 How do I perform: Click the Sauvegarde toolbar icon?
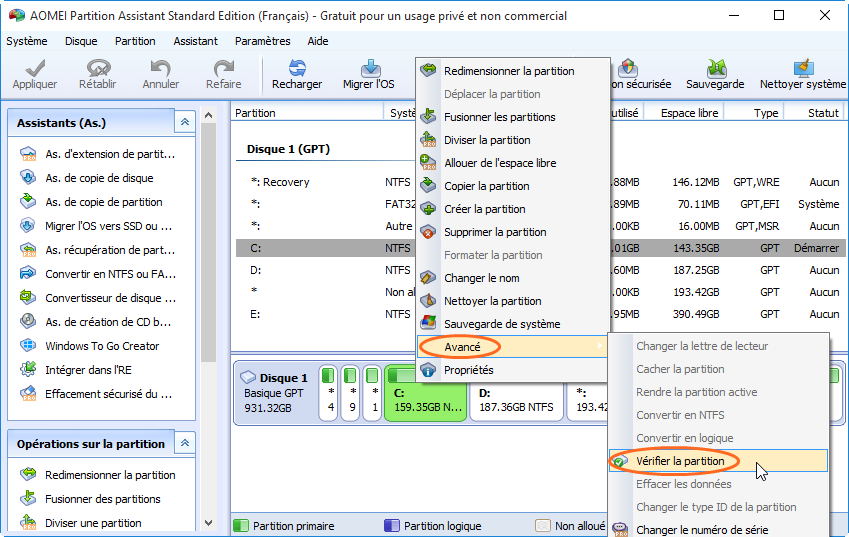(x=716, y=68)
